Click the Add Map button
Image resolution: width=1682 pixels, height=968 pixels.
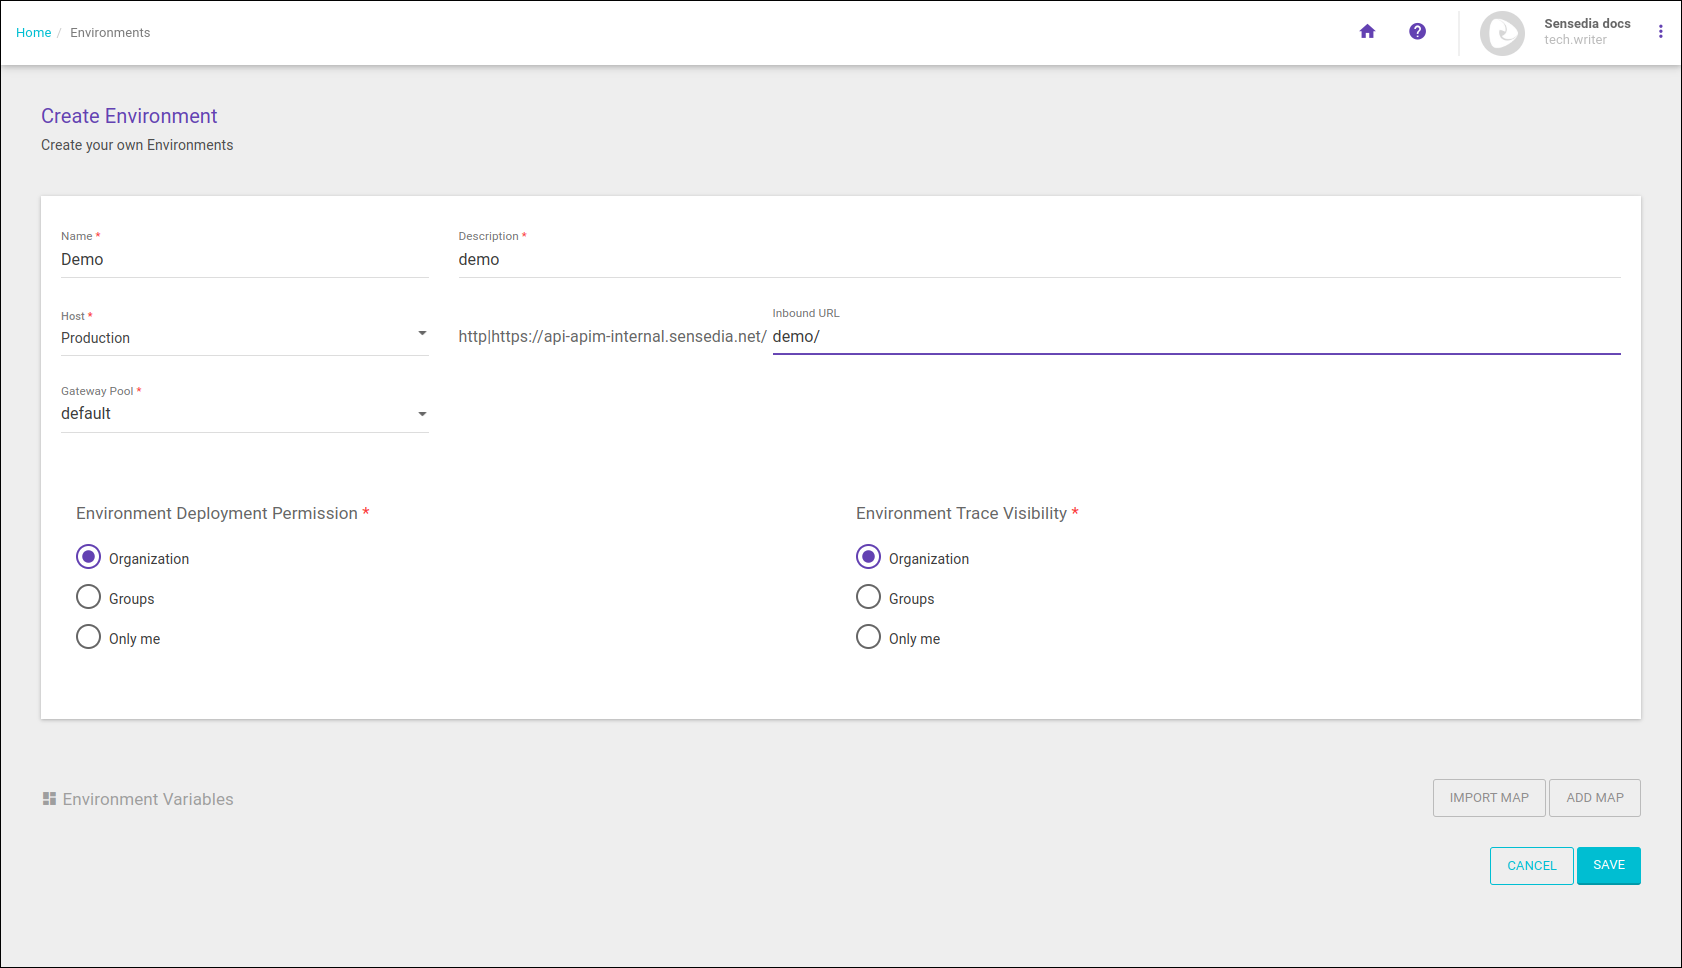pyautogui.click(x=1594, y=798)
